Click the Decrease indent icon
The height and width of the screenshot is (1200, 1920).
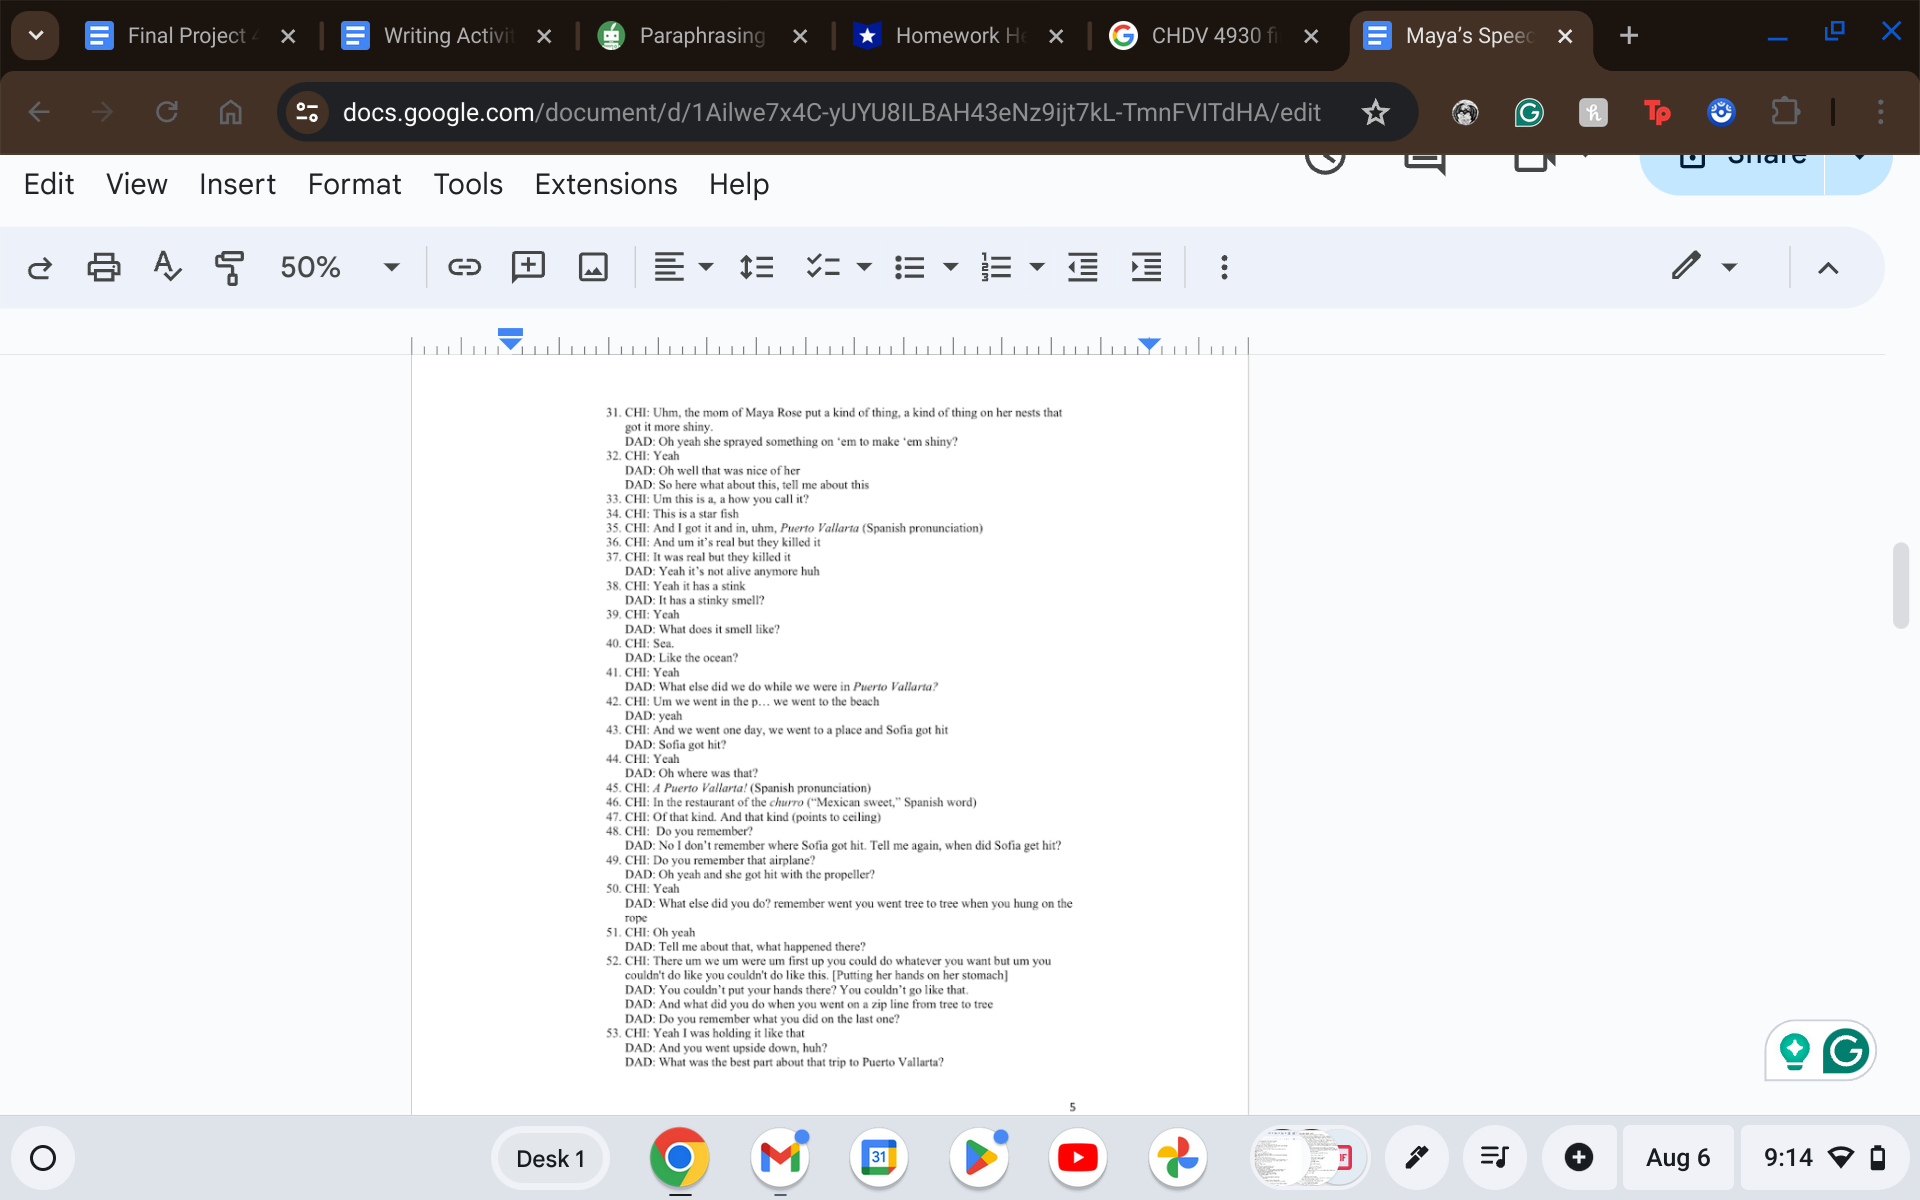[1082, 267]
